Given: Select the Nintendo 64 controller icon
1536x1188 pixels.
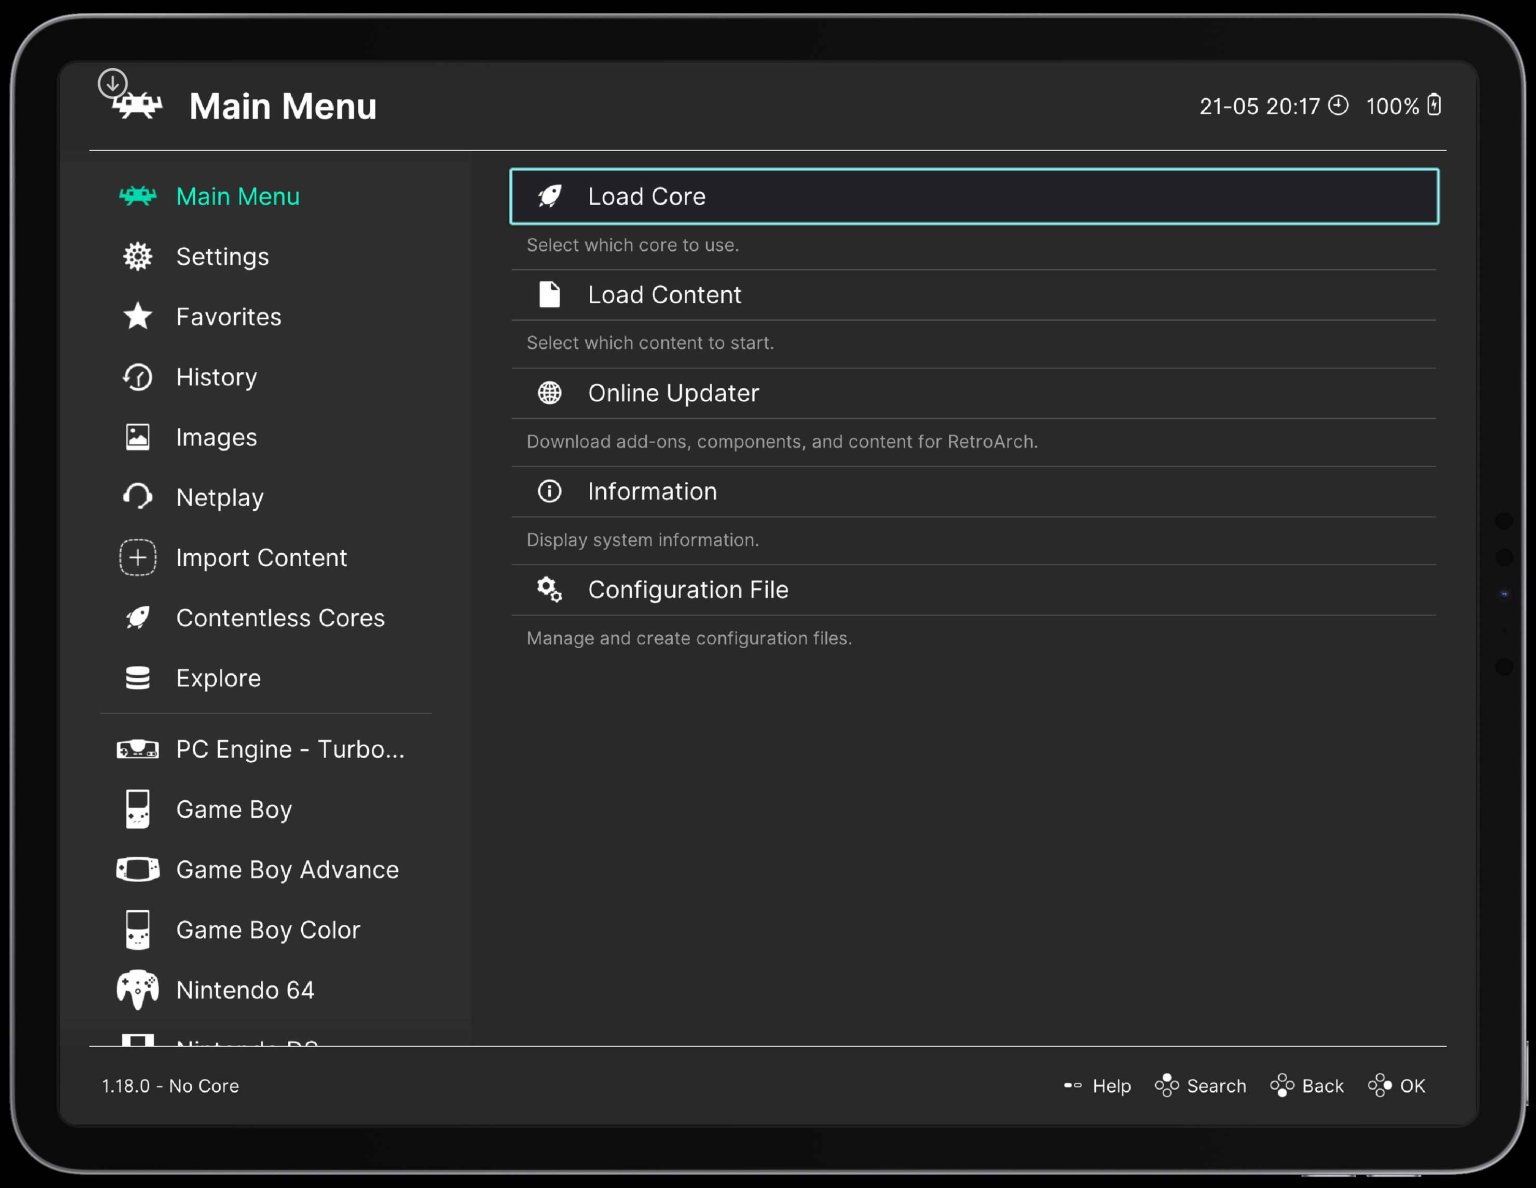Looking at the screenshot, I should tap(137, 989).
